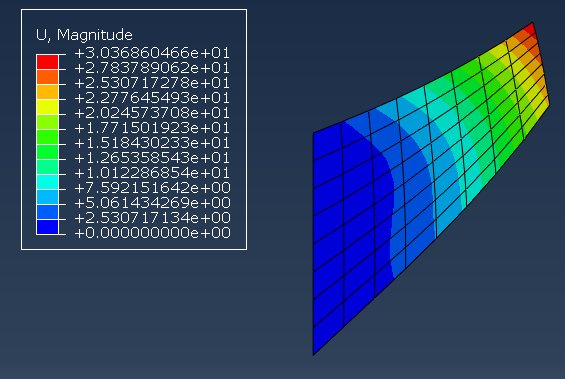Select the dark orange legend color band
The image size is (565, 379).
(47, 77)
